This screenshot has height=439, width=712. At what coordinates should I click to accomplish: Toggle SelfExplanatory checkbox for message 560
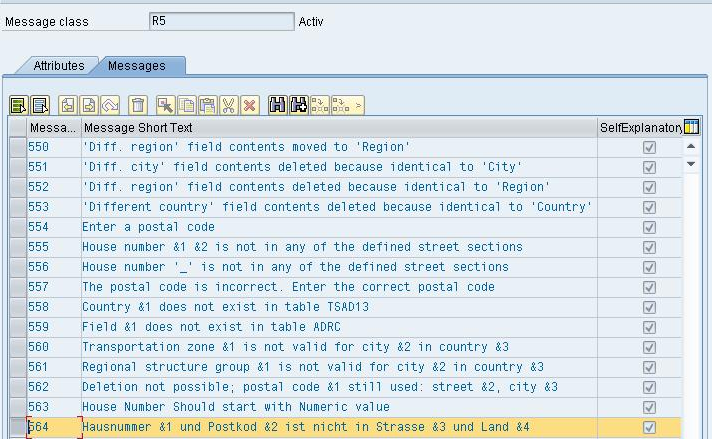[649, 347]
